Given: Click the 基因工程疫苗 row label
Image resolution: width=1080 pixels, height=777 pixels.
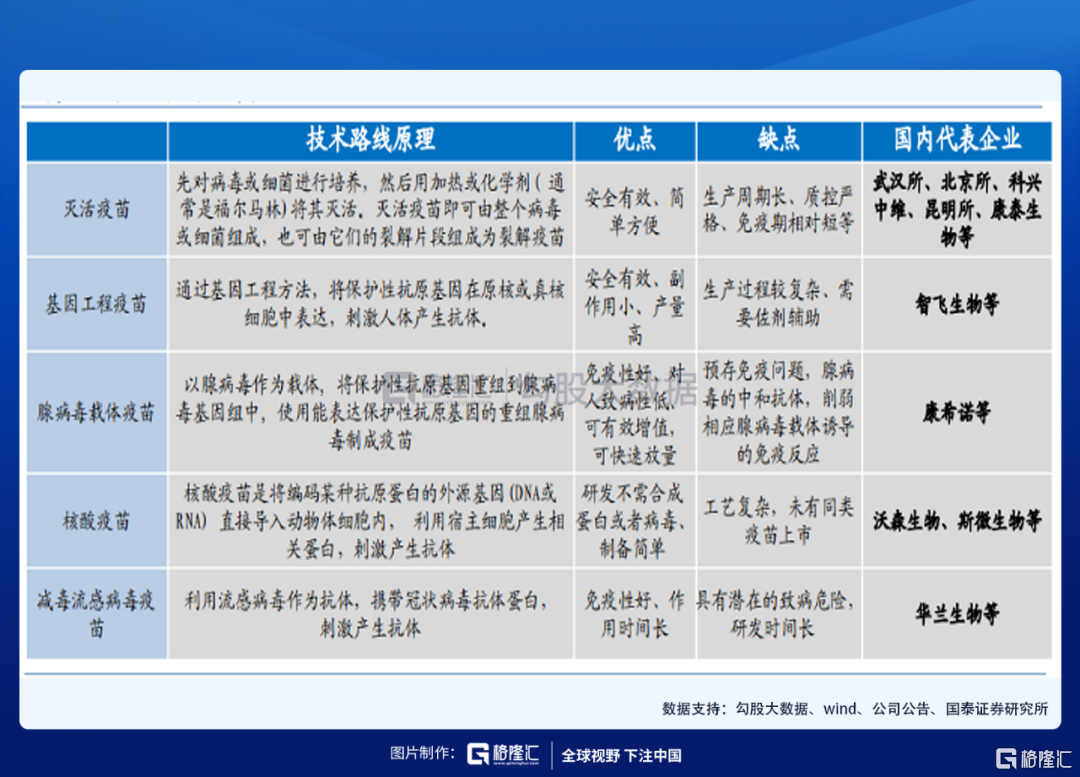Looking at the screenshot, I should (x=96, y=304).
